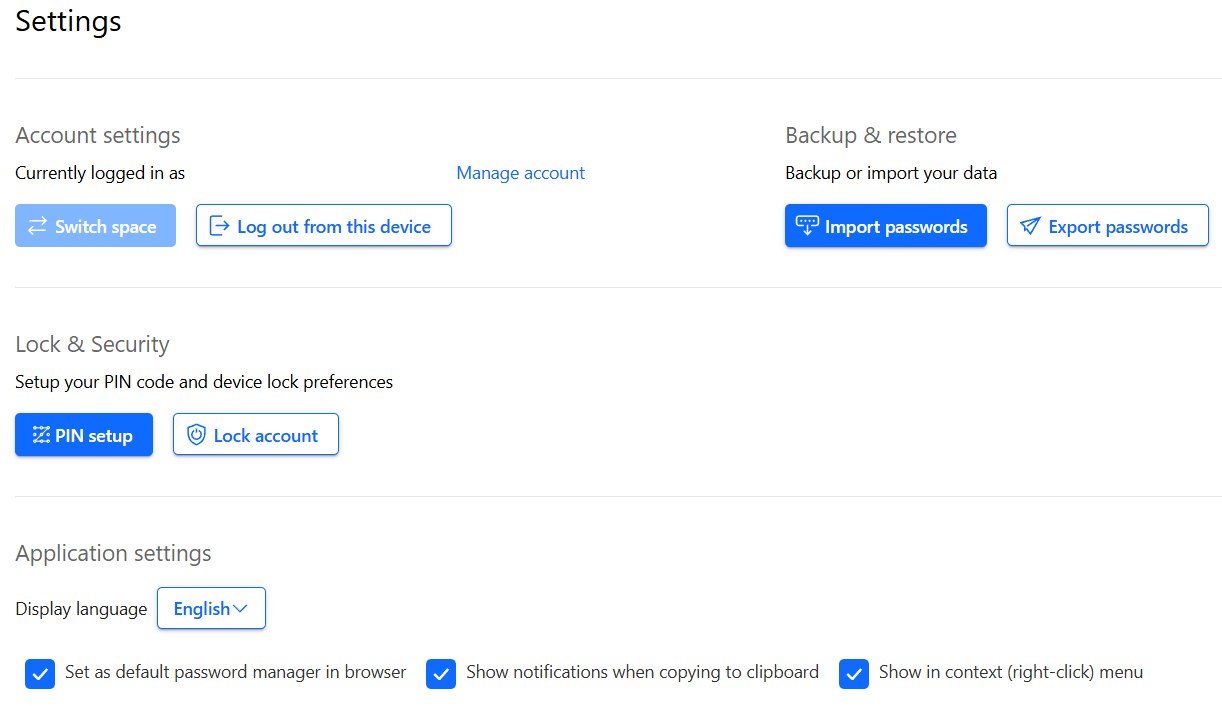
Task: Click the shield icon on Lock account
Action: pyautogui.click(x=197, y=435)
